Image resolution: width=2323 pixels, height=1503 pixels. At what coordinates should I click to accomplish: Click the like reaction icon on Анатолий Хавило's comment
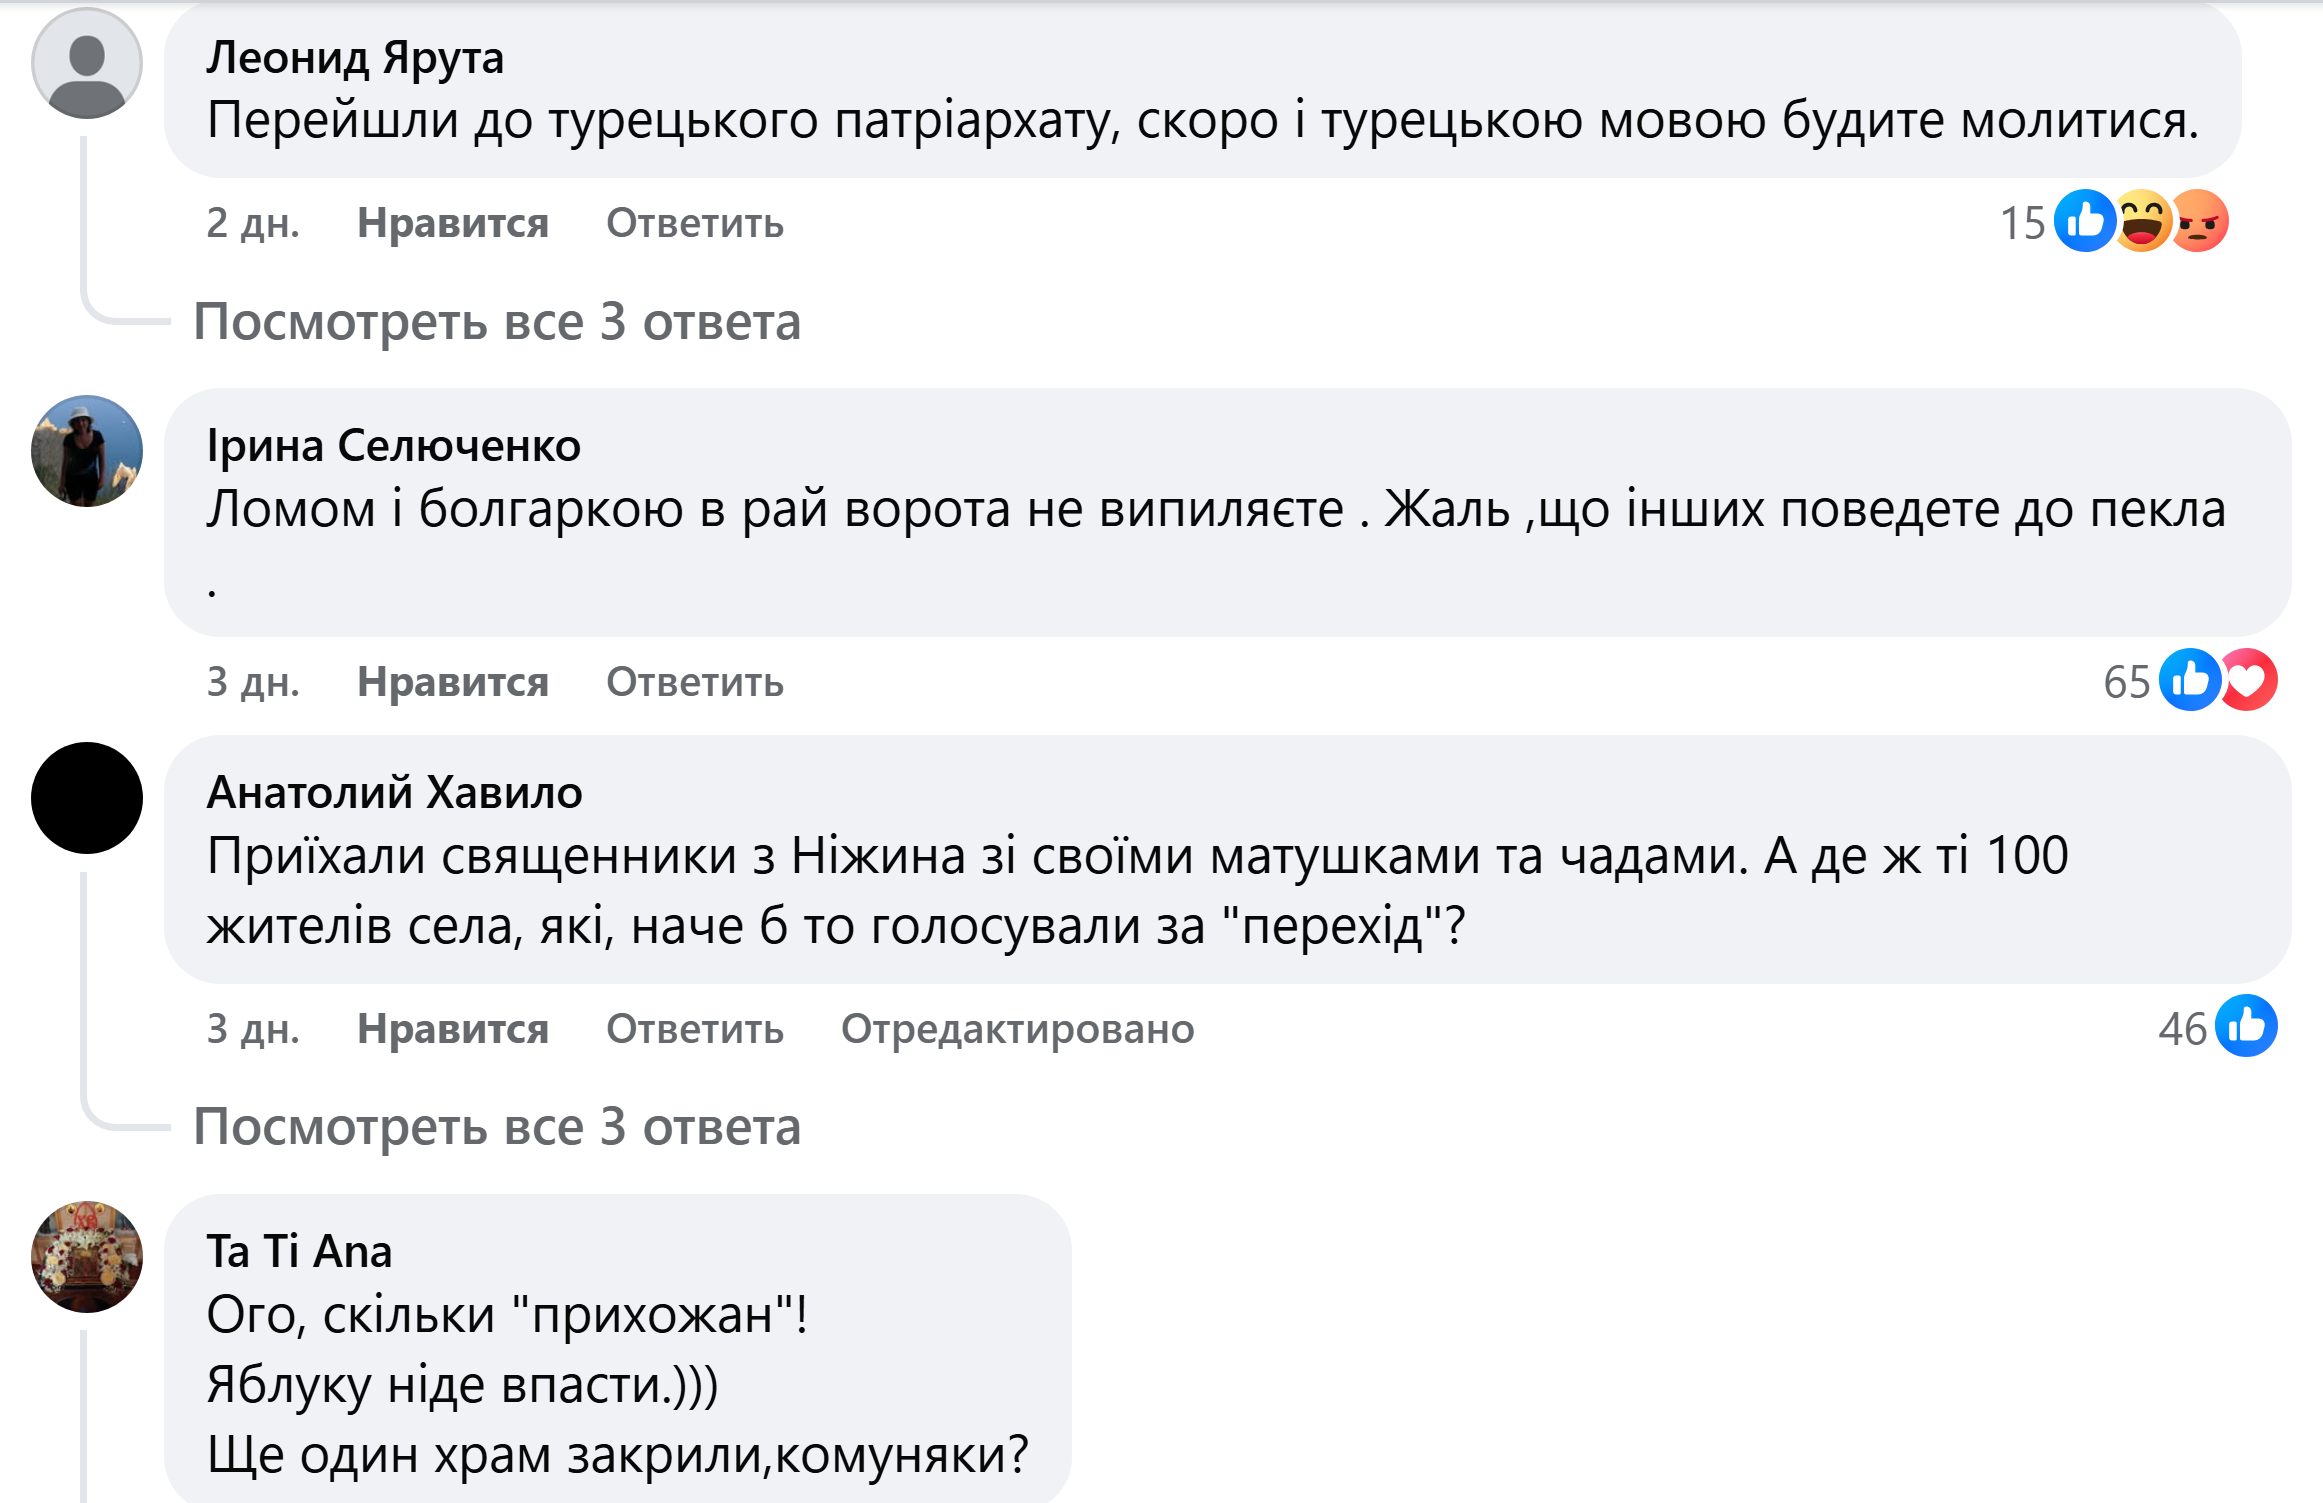click(2246, 1026)
